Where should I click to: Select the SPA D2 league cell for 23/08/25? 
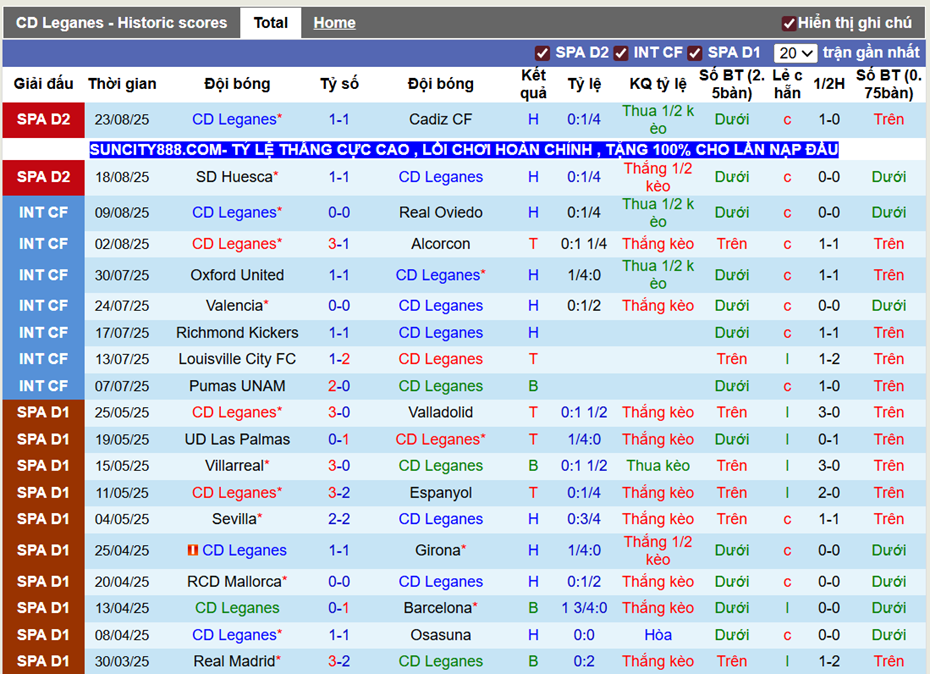44,120
